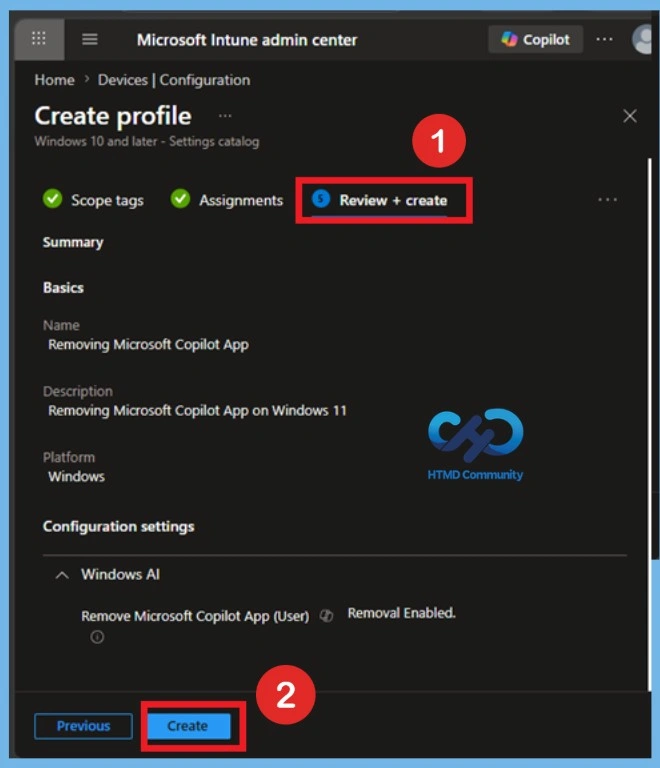Click the description 'Removing Microsoft Copilot App on Windows 11'
The width and height of the screenshot is (660, 768).
tap(197, 410)
